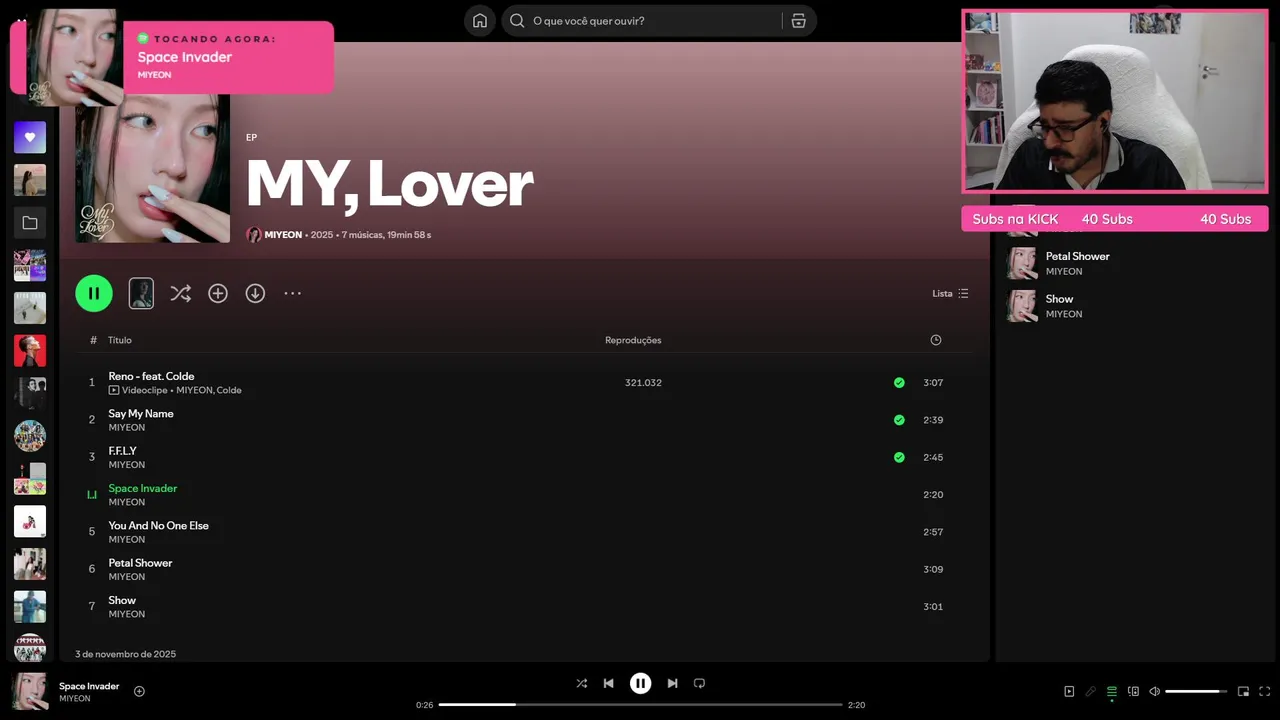This screenshot has width=1280, height=720.
Task: Click the Reproduções column header
Action: point(633,340)
